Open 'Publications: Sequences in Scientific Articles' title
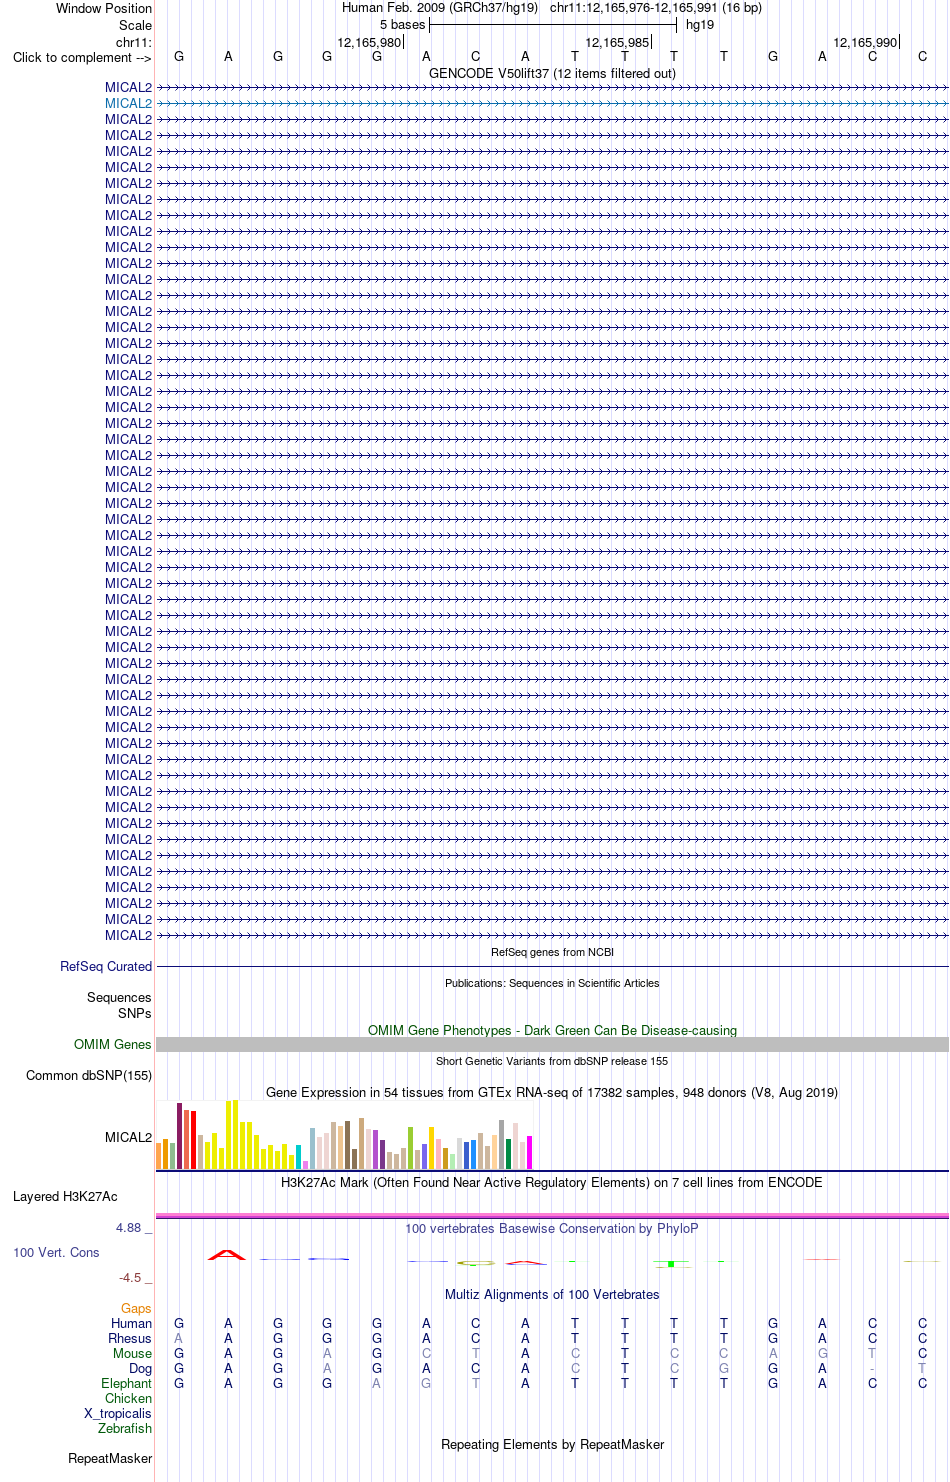Viewport: 950px width, 1482px height. (x=552, y=983)
